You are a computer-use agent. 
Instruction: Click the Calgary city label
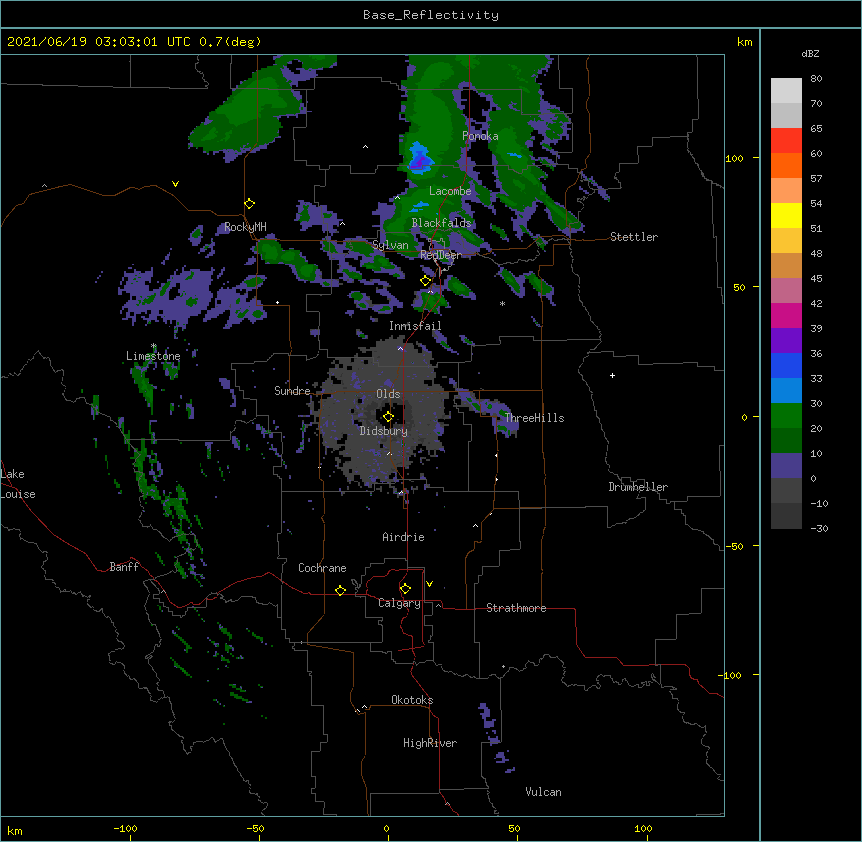(x=399, y=603)
